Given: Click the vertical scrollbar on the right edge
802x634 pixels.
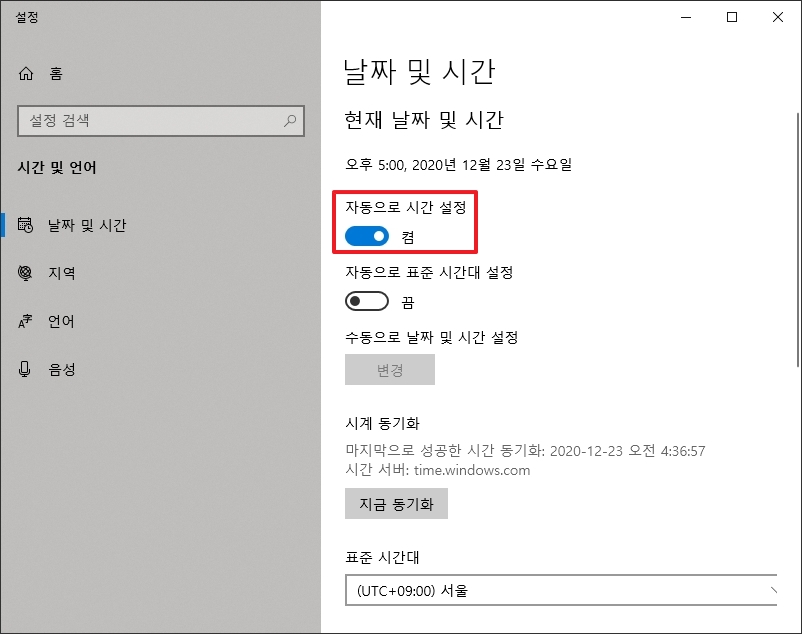Looking at the screenshot, I should tap(798, 239).
